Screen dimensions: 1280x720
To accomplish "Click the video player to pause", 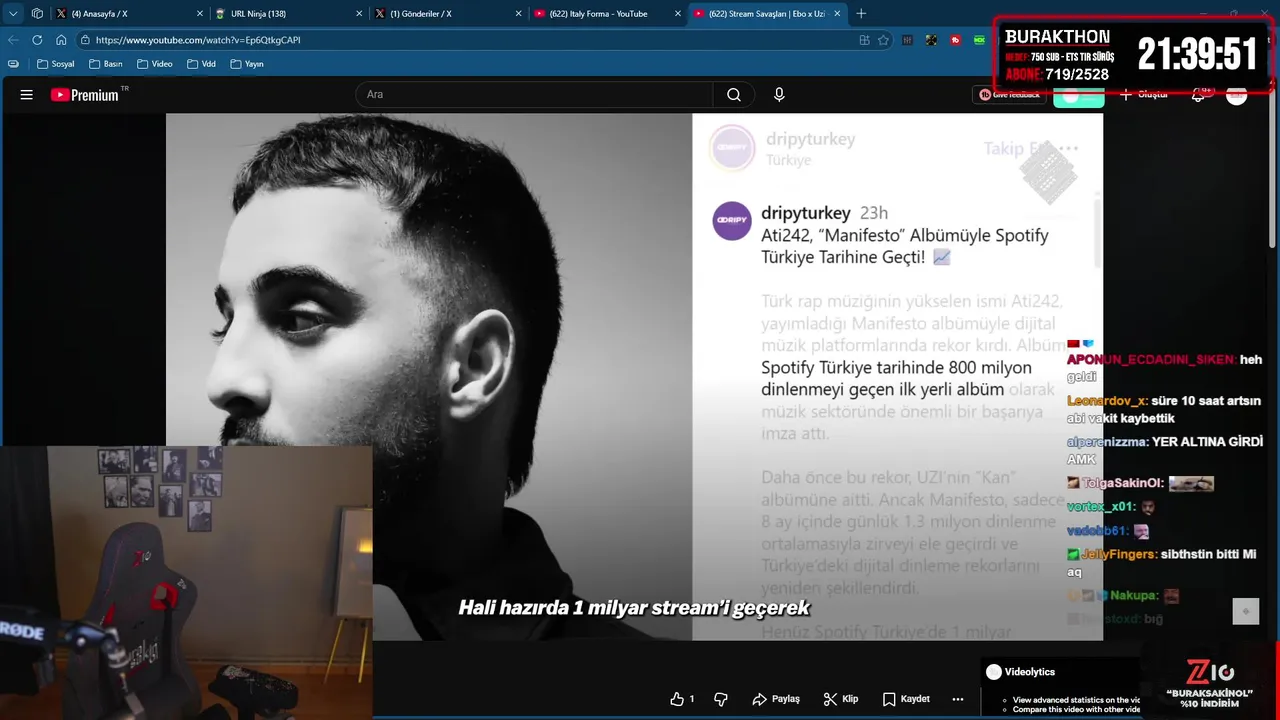I will coord(634,377).
